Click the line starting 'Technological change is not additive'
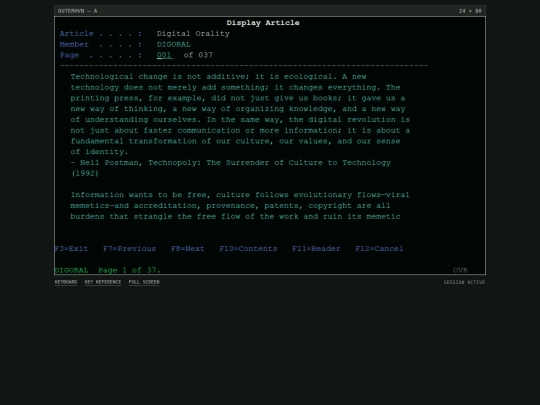This screenshot has height=405, width=540. click(218, 77)
